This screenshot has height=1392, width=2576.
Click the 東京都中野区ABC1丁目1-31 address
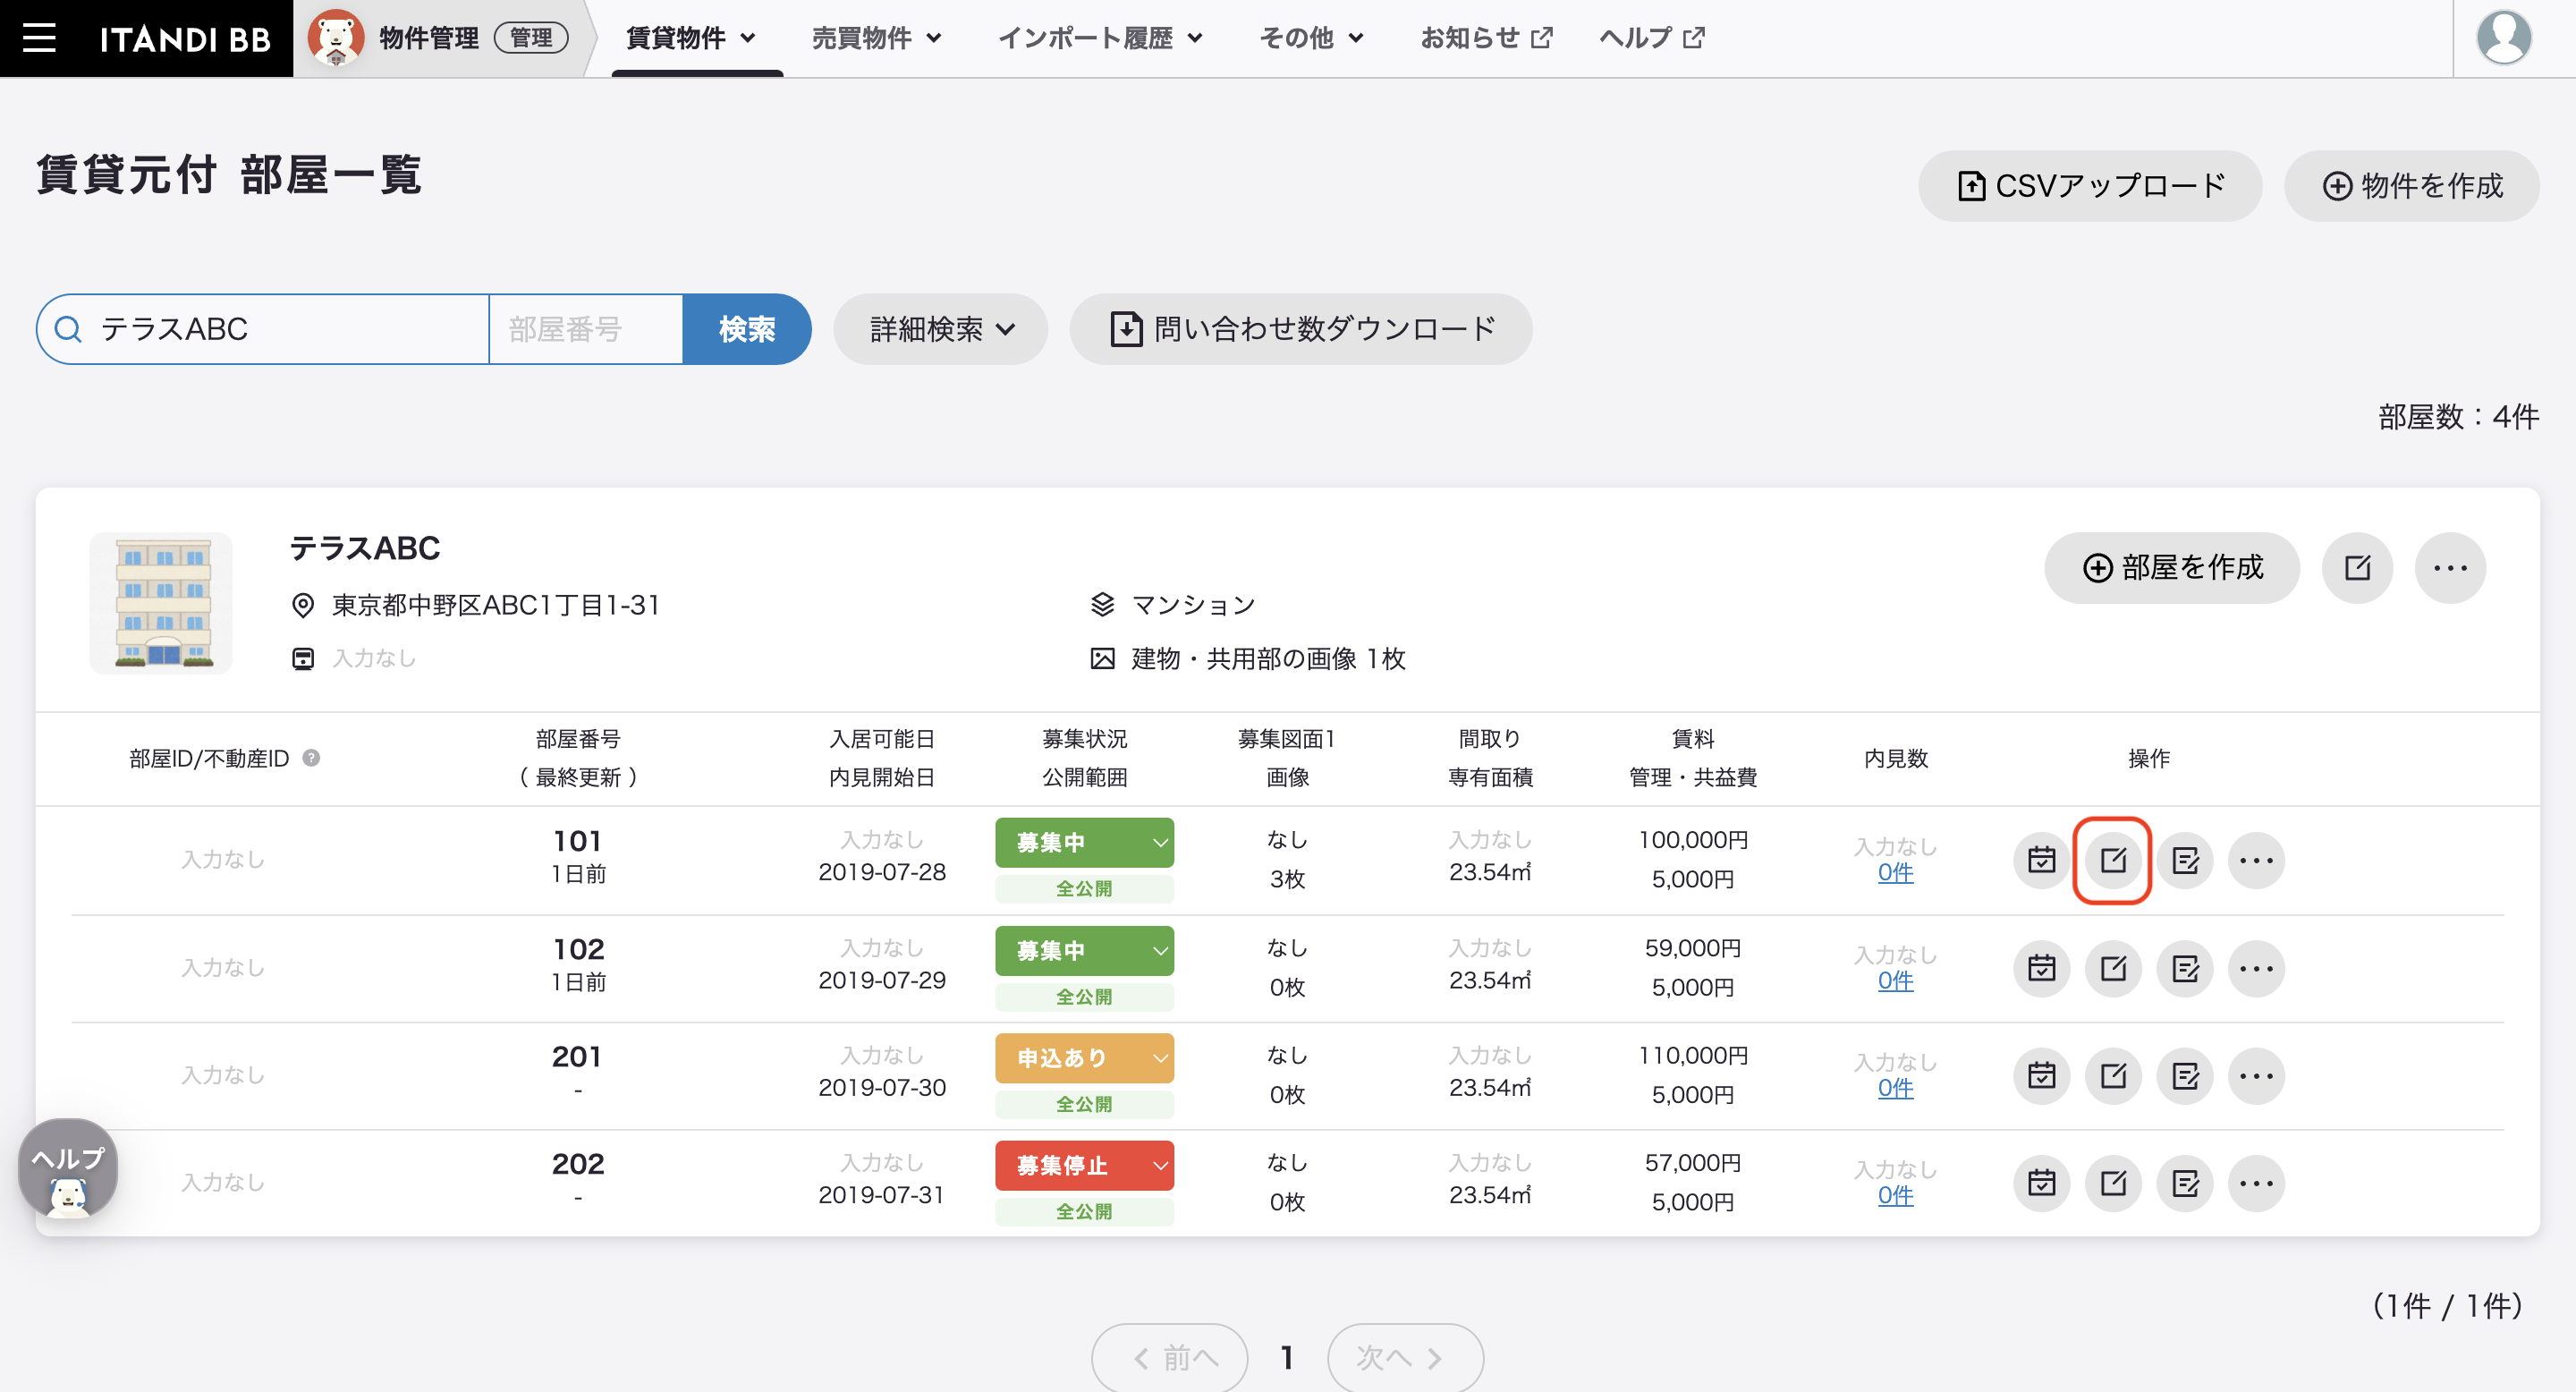[496, 605]
